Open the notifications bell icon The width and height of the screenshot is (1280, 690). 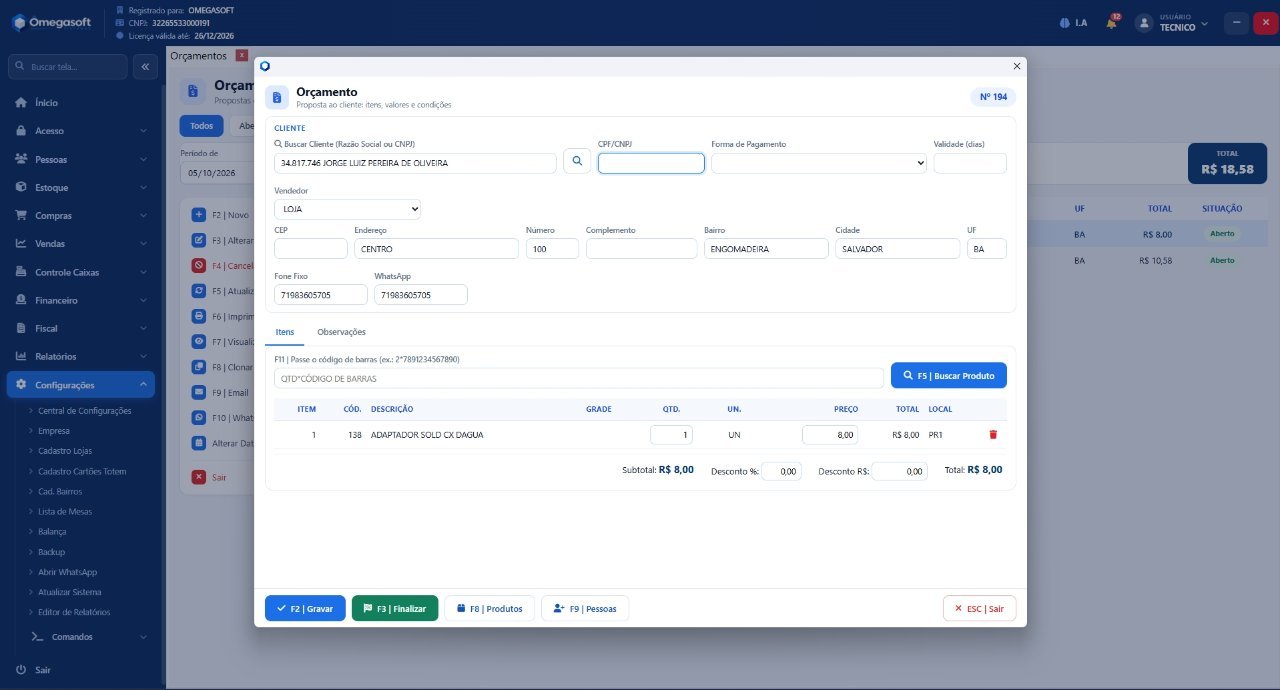point(1111,23)
